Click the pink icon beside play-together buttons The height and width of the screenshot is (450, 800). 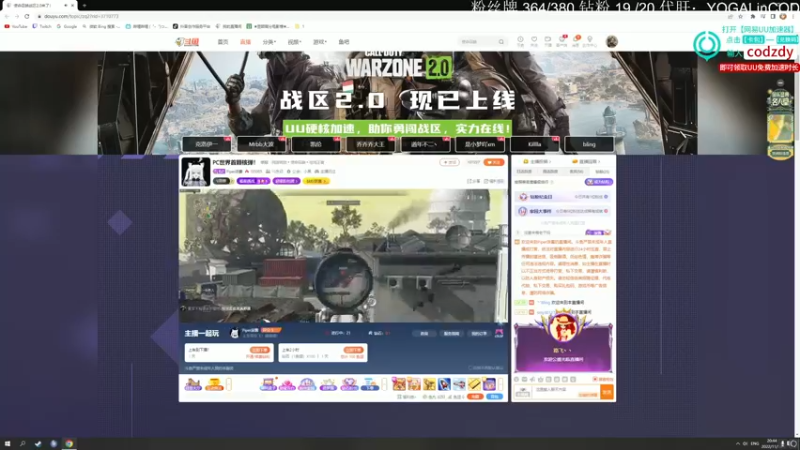(x=499, y=333)
